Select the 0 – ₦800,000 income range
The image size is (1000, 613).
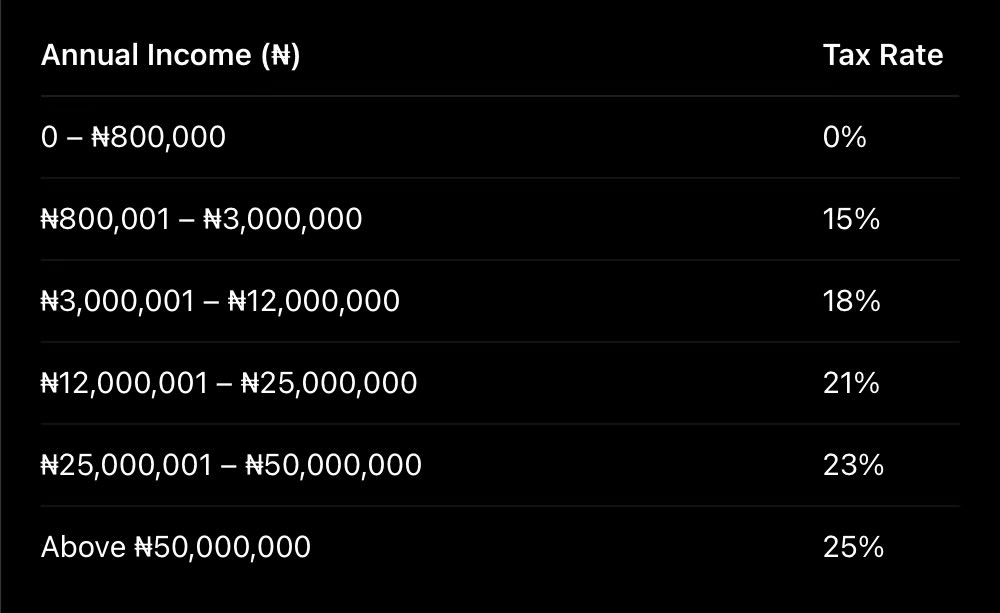(133, 137)
